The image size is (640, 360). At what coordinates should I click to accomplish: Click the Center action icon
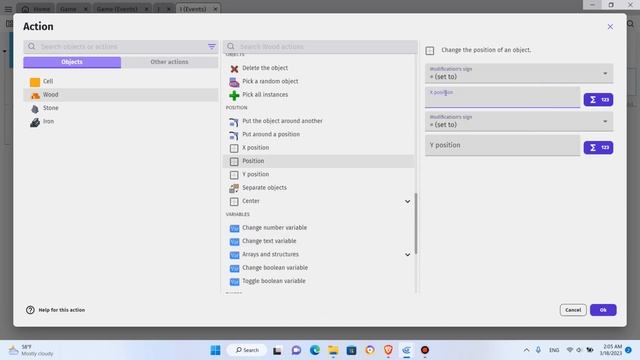coord(234,202)
